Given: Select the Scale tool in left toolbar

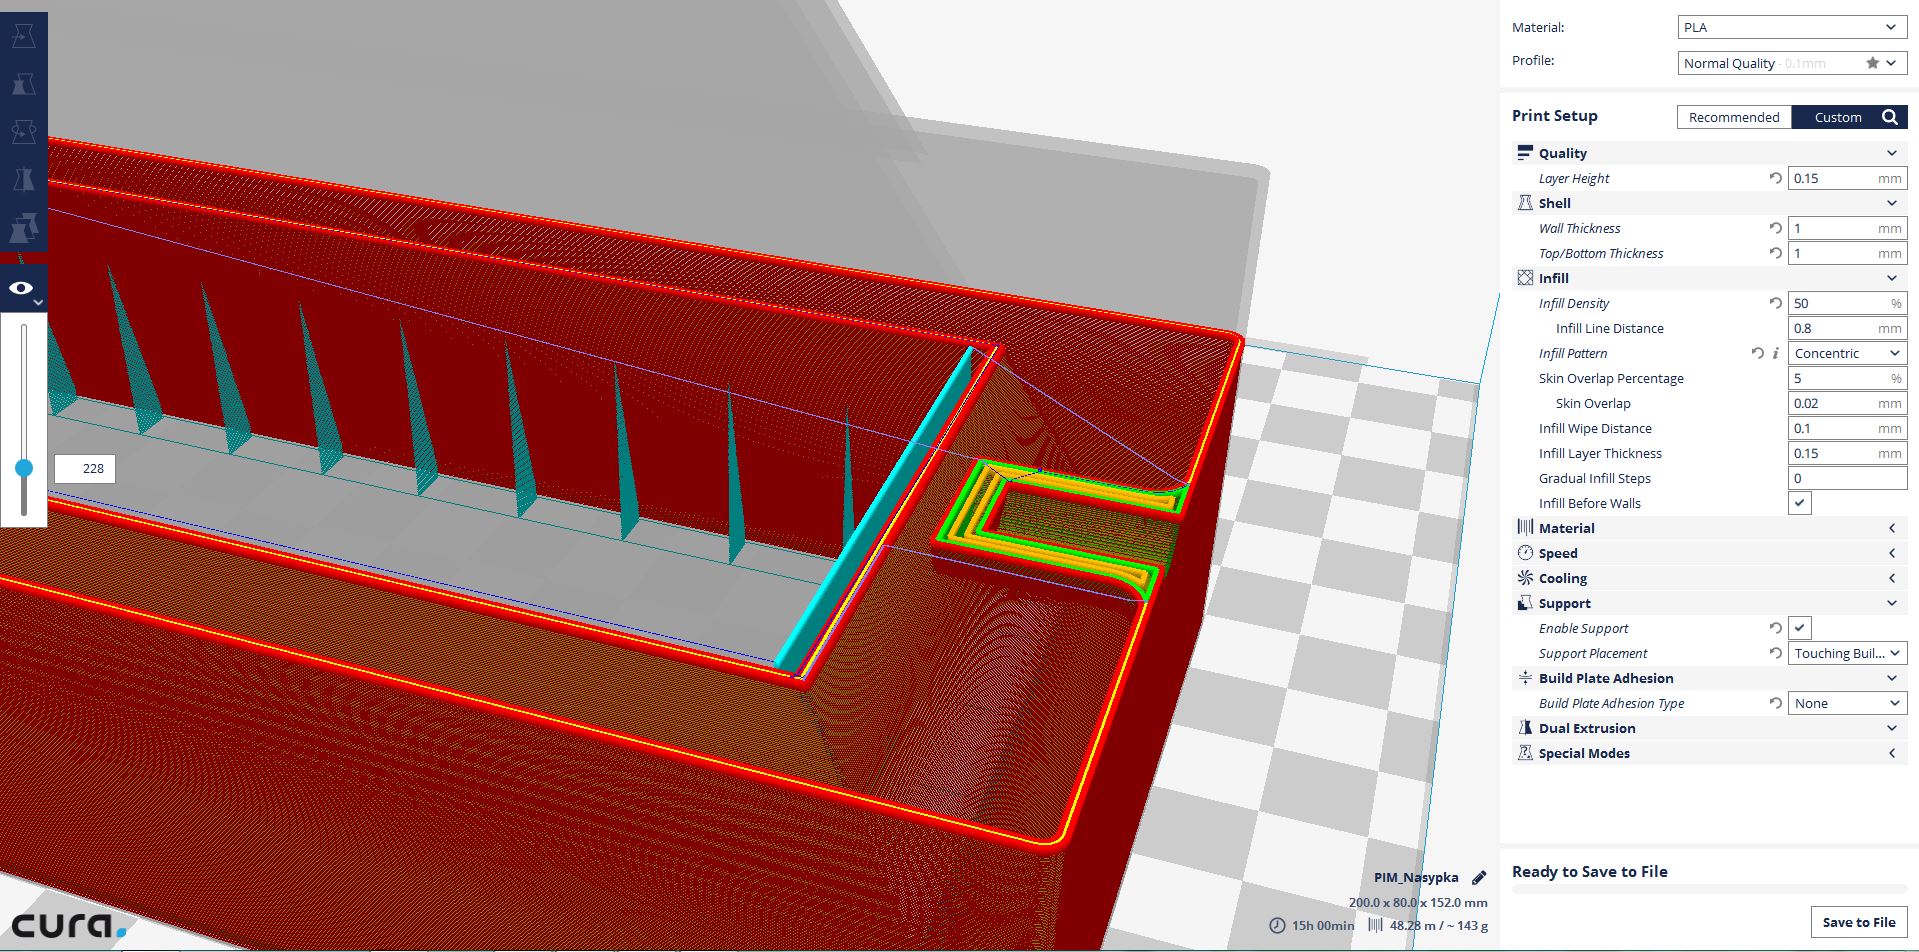Looking at the screenshot, I should 23,84.
